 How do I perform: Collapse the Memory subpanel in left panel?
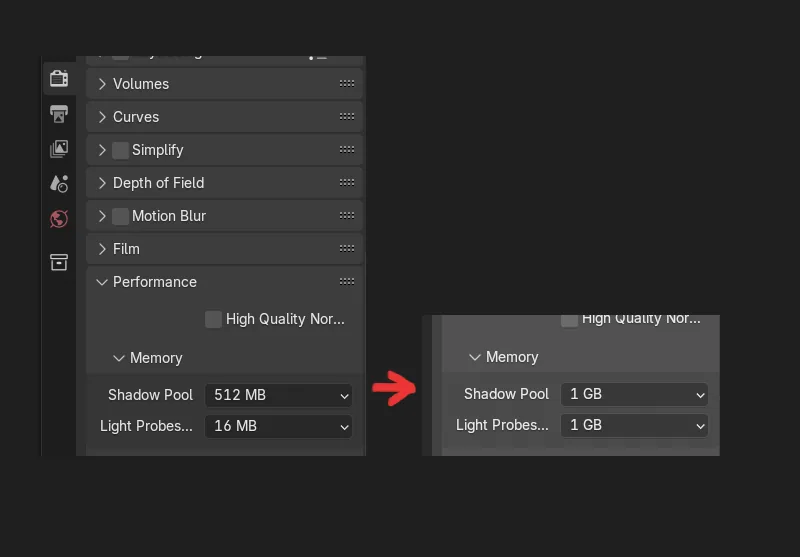tap(119, 358)
